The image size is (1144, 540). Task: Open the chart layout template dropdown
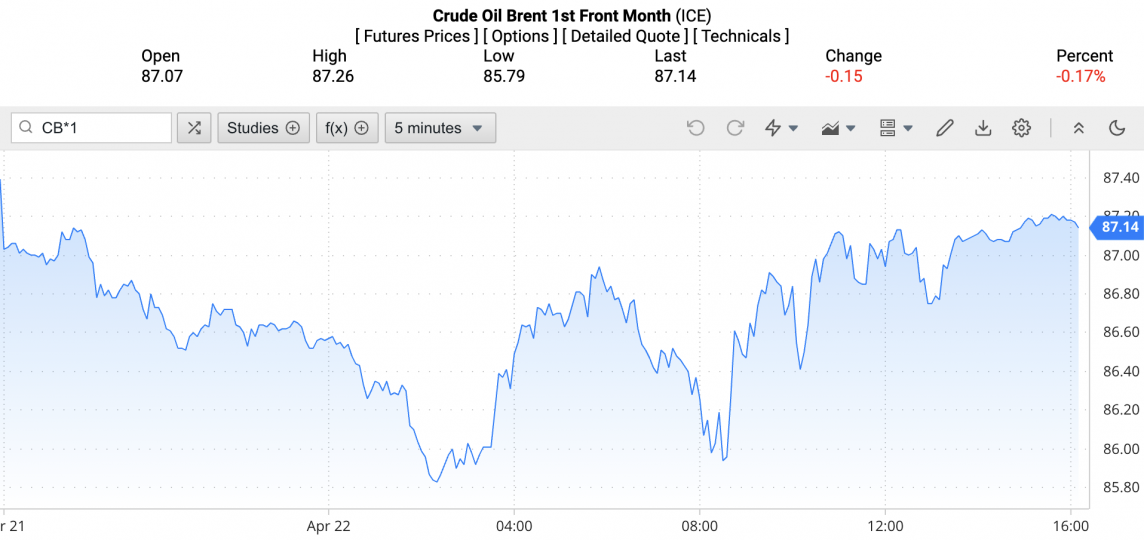(x=896, y=128)
